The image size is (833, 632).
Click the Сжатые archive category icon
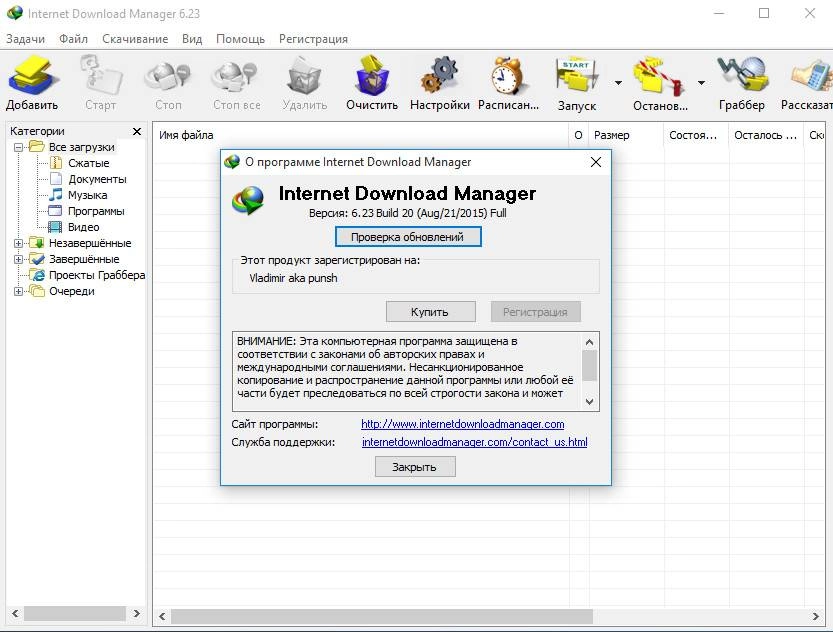click(x=56, y=163)
